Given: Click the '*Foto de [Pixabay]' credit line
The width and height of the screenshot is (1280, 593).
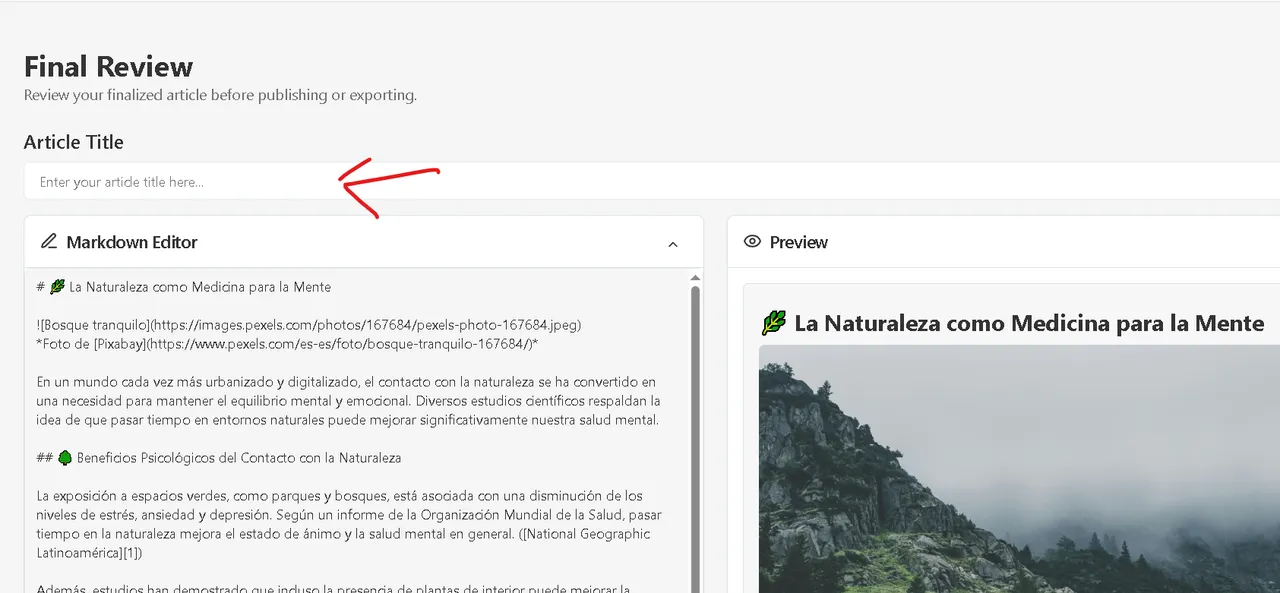Looking at the screenshot, I should (287, 344).
